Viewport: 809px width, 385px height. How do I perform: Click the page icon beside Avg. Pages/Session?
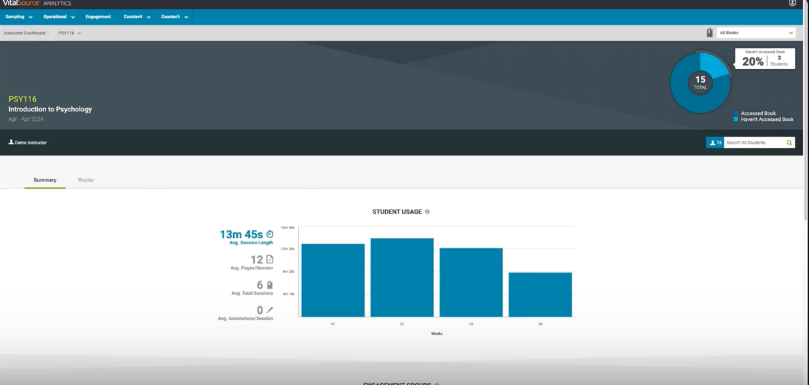[x=269, y=260]
